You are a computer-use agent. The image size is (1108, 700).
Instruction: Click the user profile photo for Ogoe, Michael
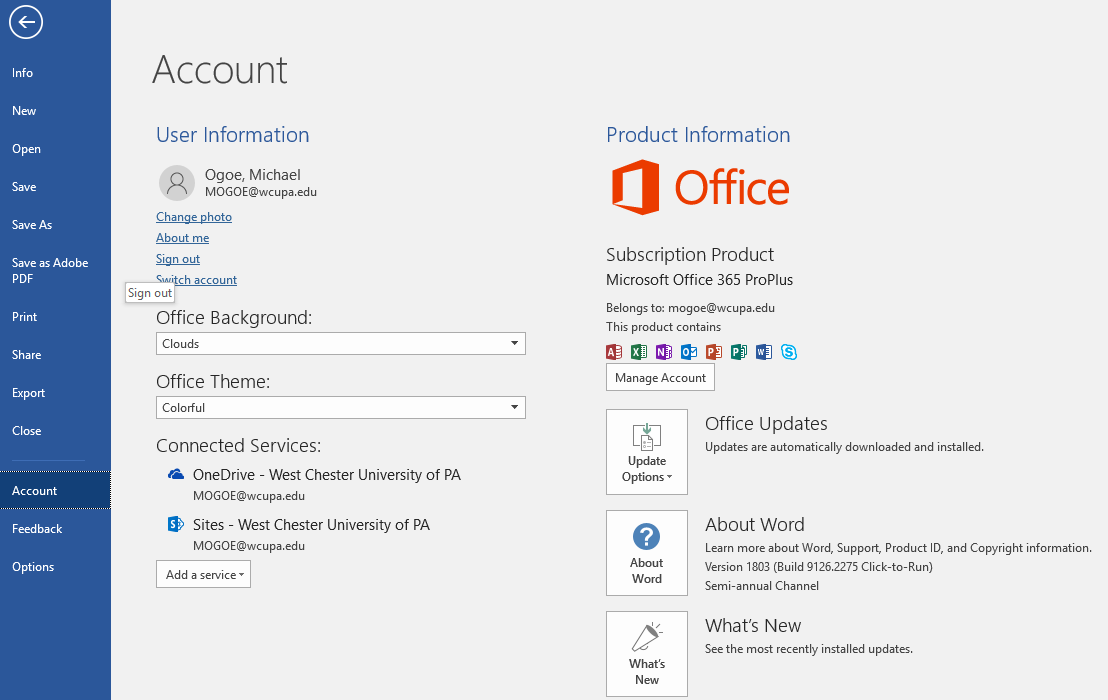click(x=177, y=183)
